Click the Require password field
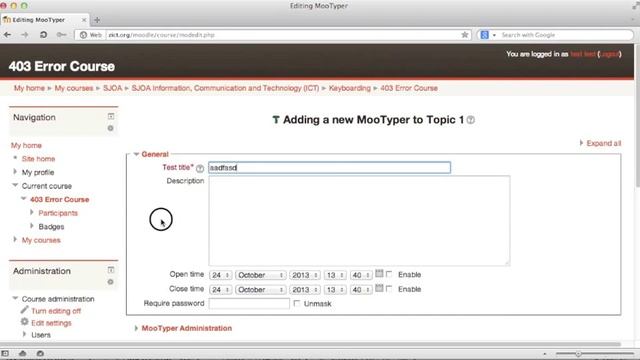This screenshot has width=640, height=360. coord(249,304)
